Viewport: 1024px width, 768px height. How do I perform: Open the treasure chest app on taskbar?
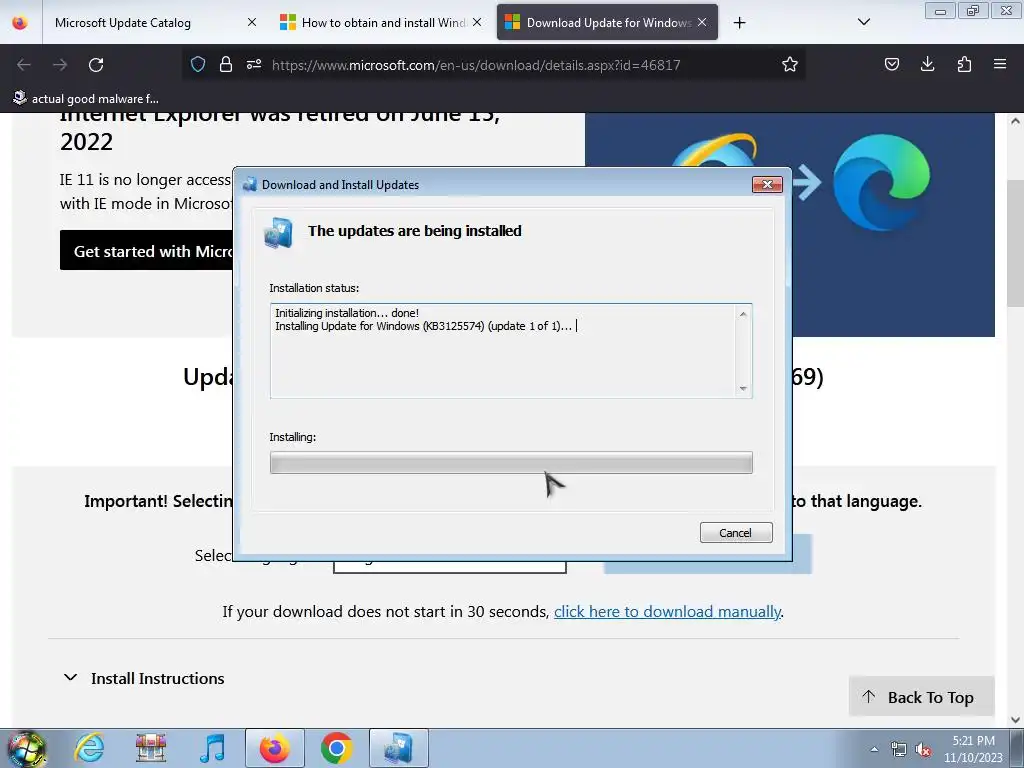point(151,748)
